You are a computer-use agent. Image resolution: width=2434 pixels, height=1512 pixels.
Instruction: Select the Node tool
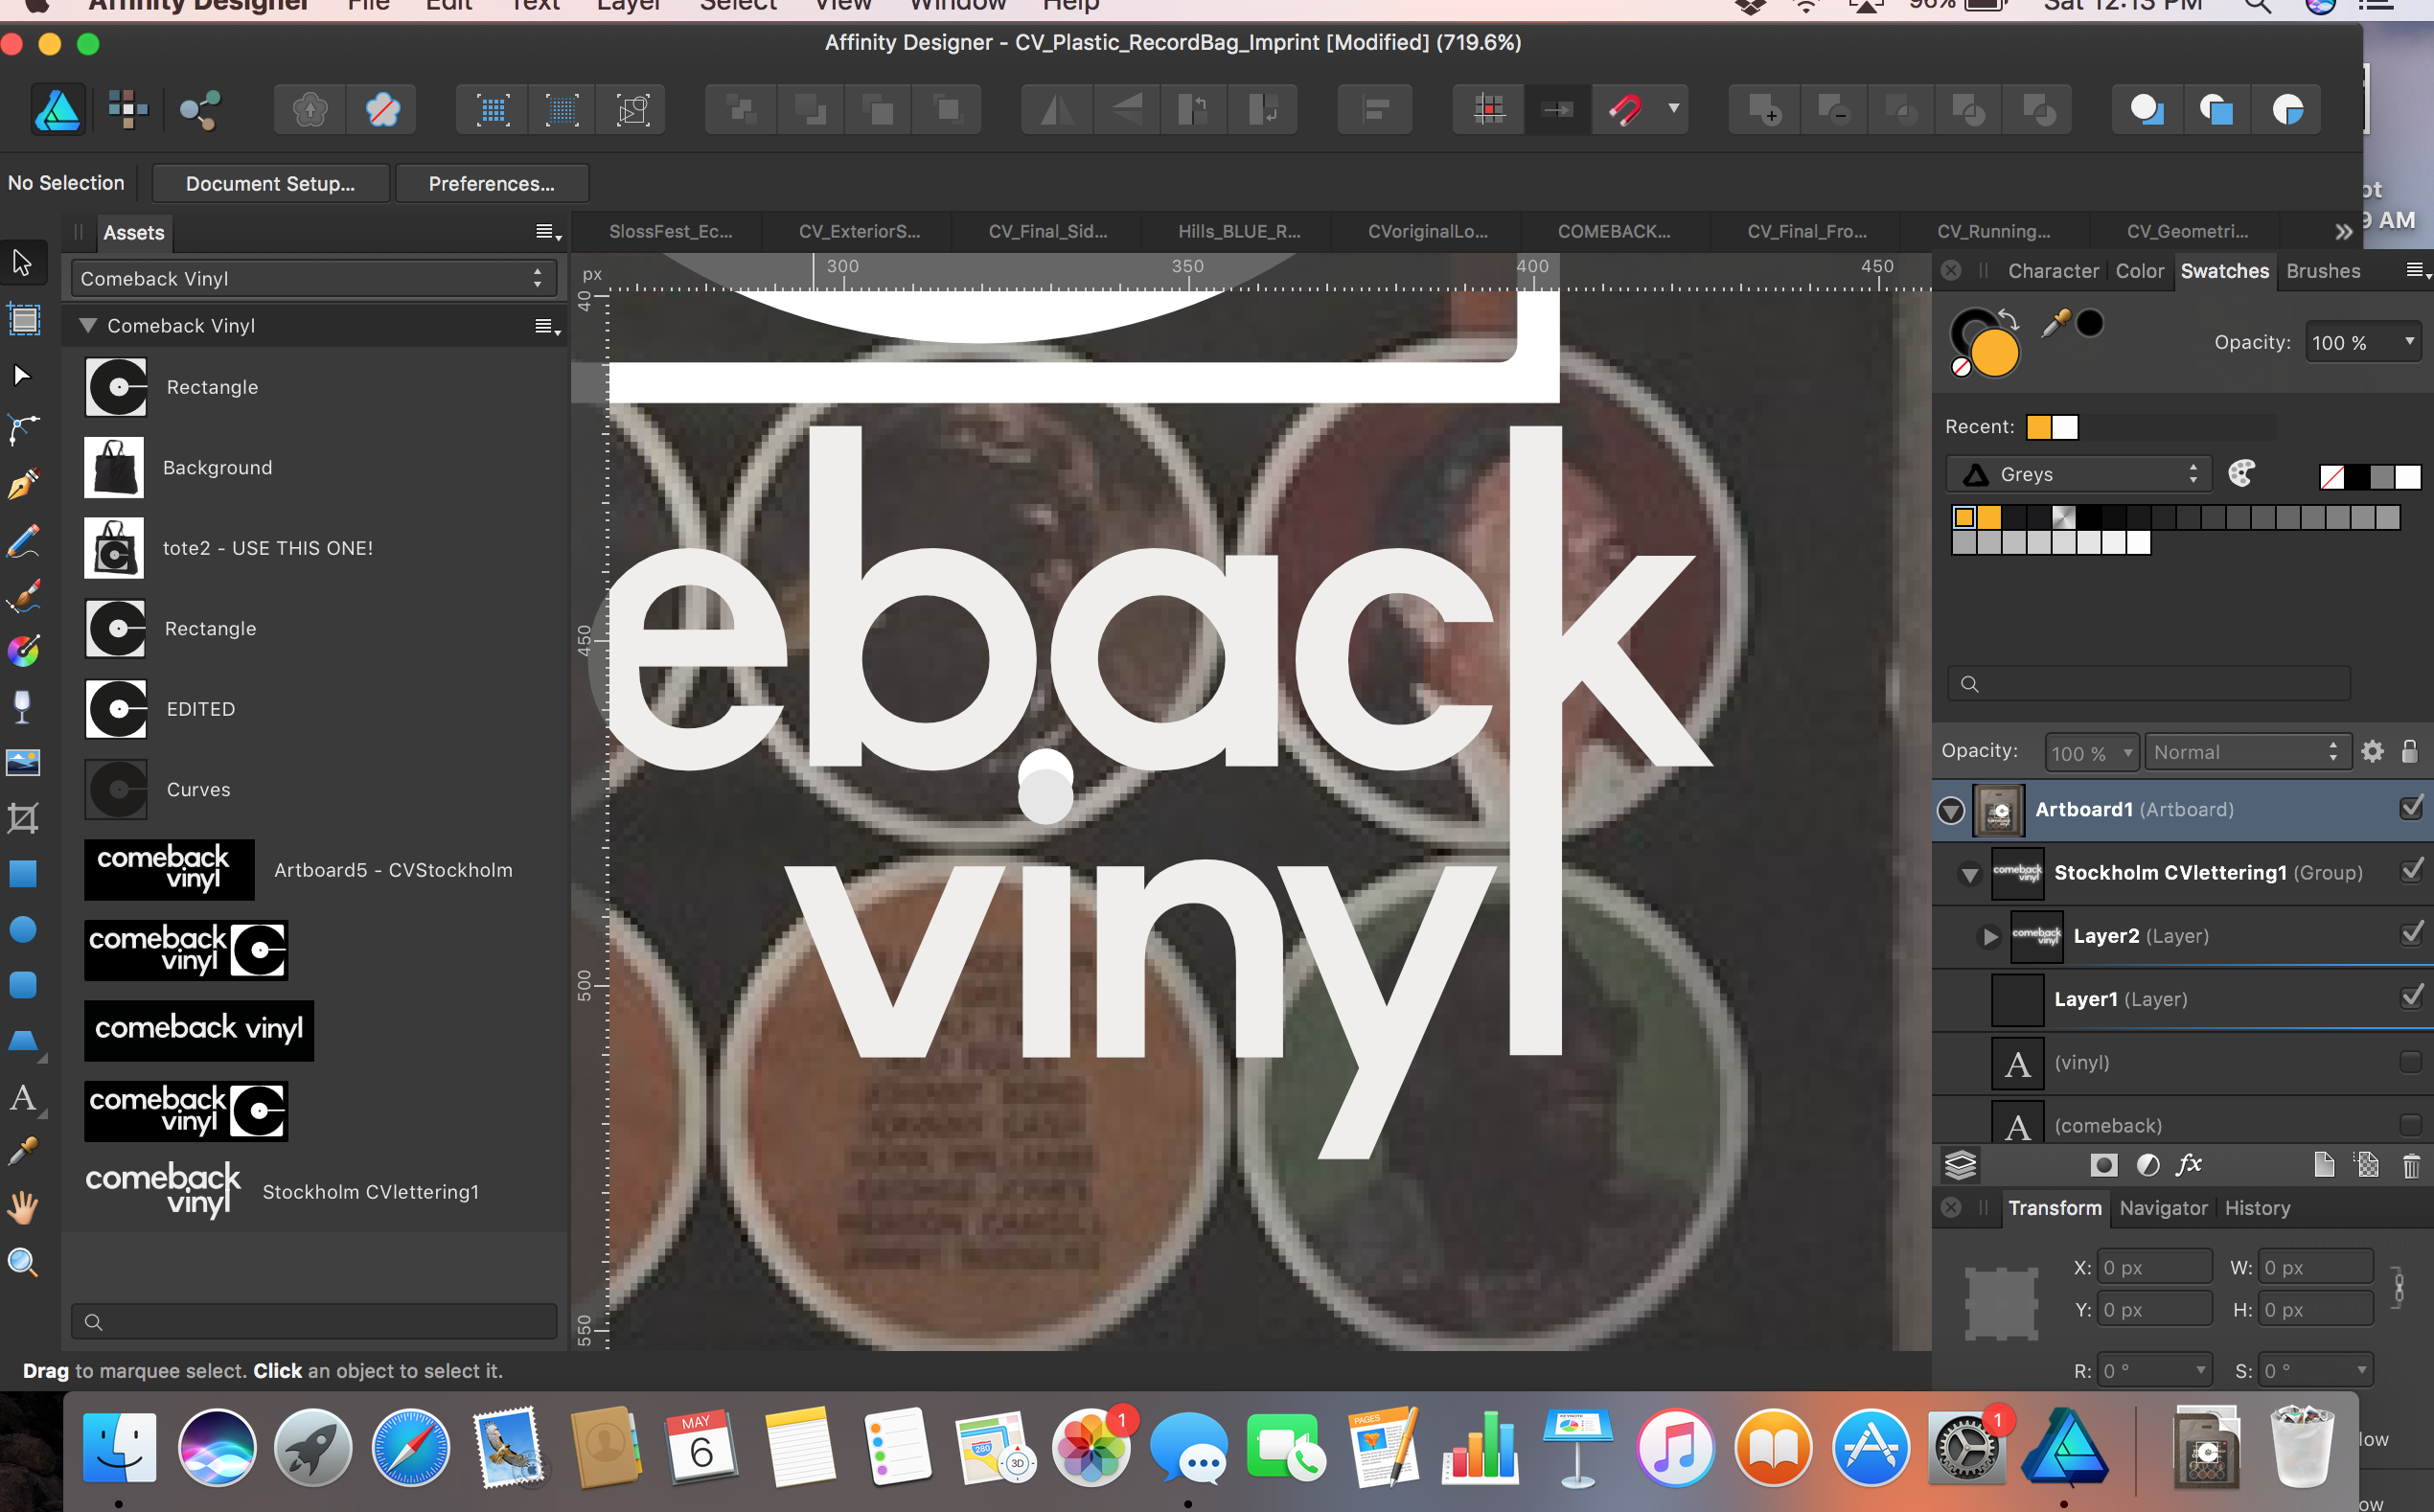[22, 375]
